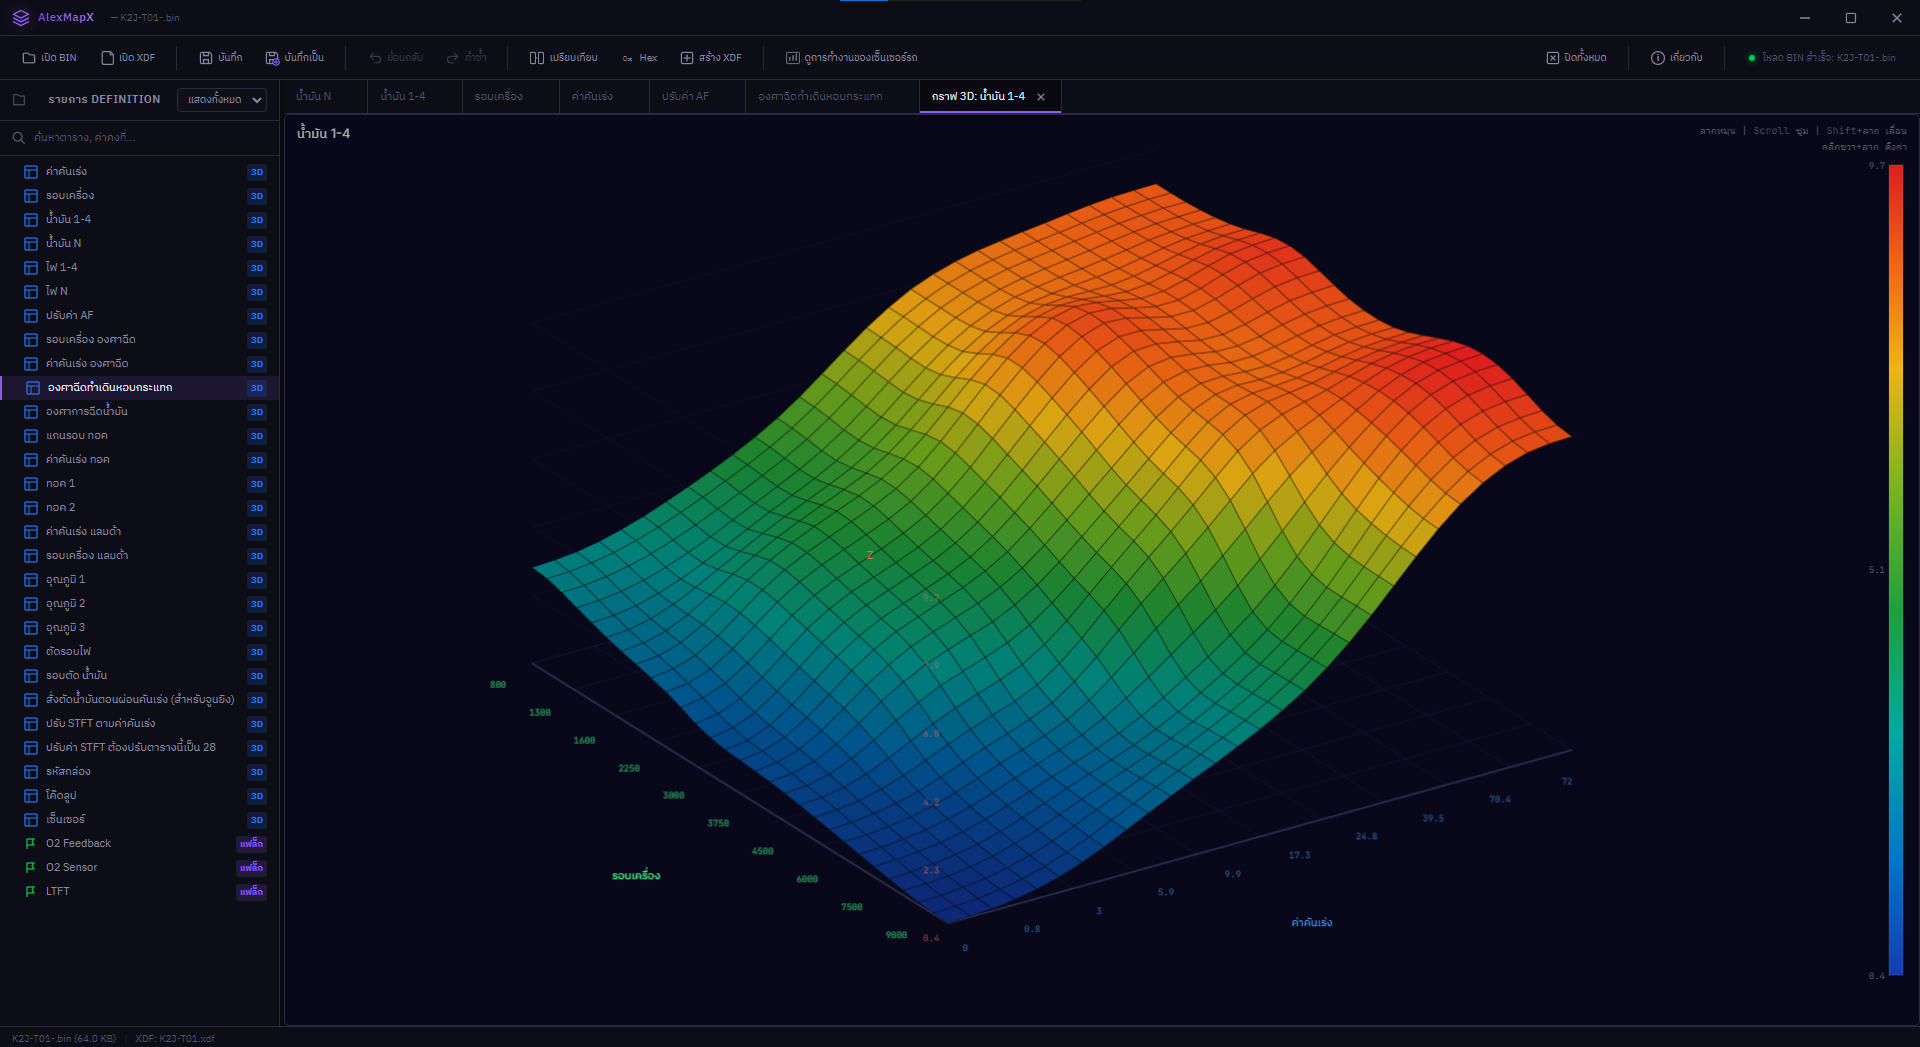Collapse the รายการ DEFINITION panel
Viewport: 1920px width, 1047px height.
pyautogui.click(x=18, y=99)
